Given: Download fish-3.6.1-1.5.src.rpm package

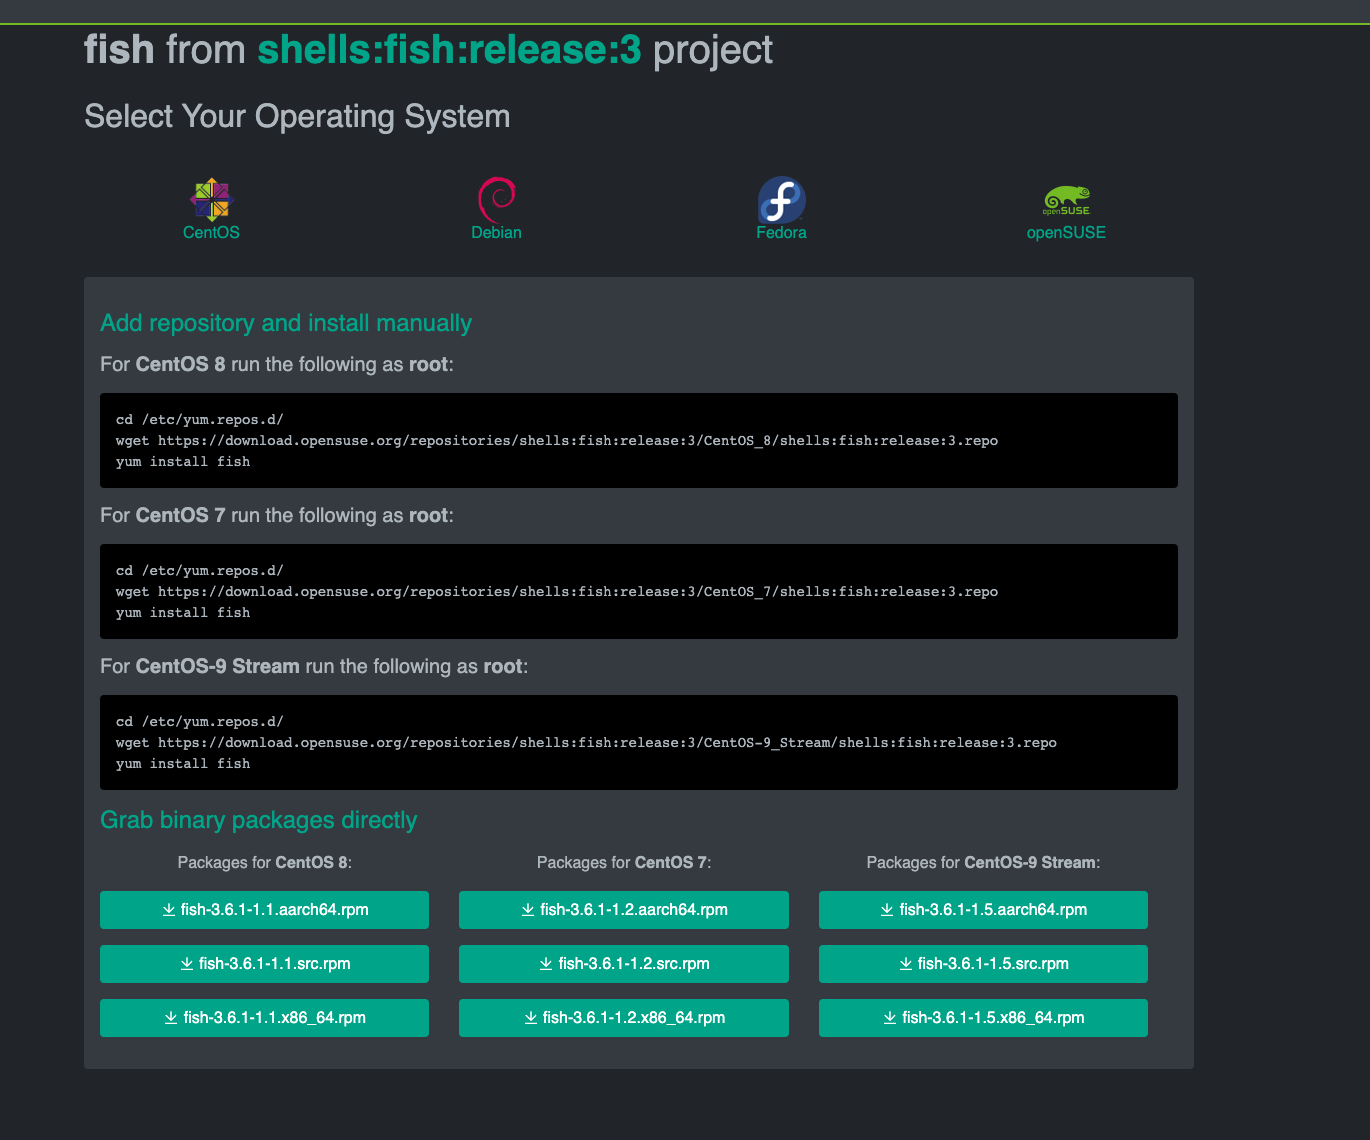Looking at the screenshot, I should coord(983,964).
